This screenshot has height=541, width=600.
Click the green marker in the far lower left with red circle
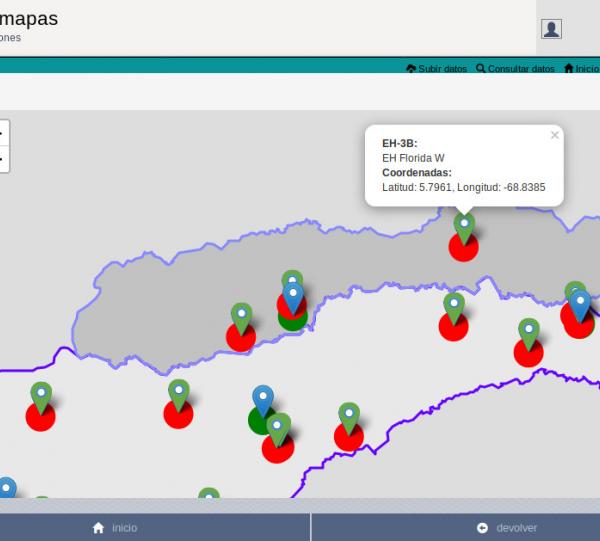(x=41, y=398)
